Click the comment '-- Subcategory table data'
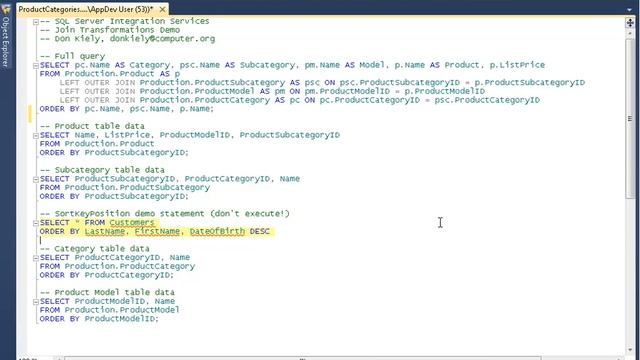The height and width of the screenshot is (360, 640). pos(102,170)
